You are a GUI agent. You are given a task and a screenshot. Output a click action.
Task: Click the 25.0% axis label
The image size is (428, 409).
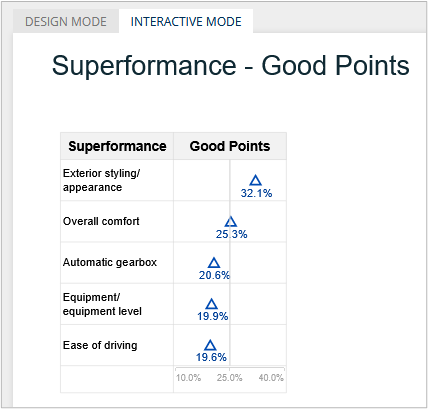point(229,378)
